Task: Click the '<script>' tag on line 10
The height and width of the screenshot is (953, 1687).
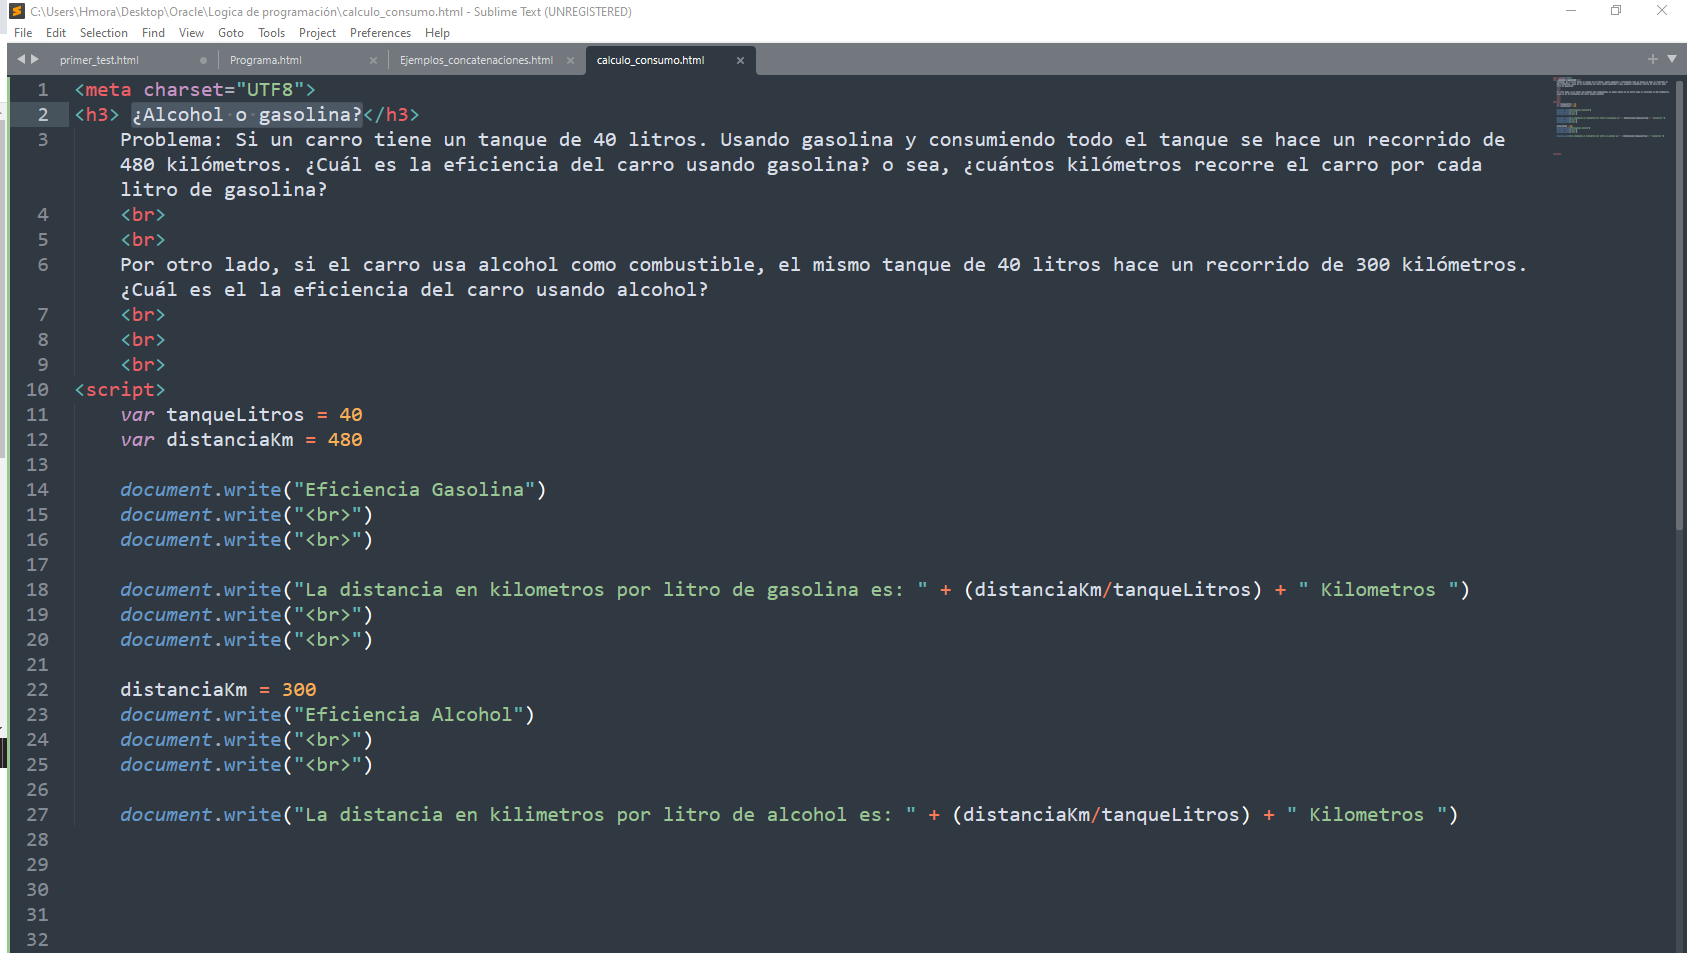Action: tap(120, 389)
